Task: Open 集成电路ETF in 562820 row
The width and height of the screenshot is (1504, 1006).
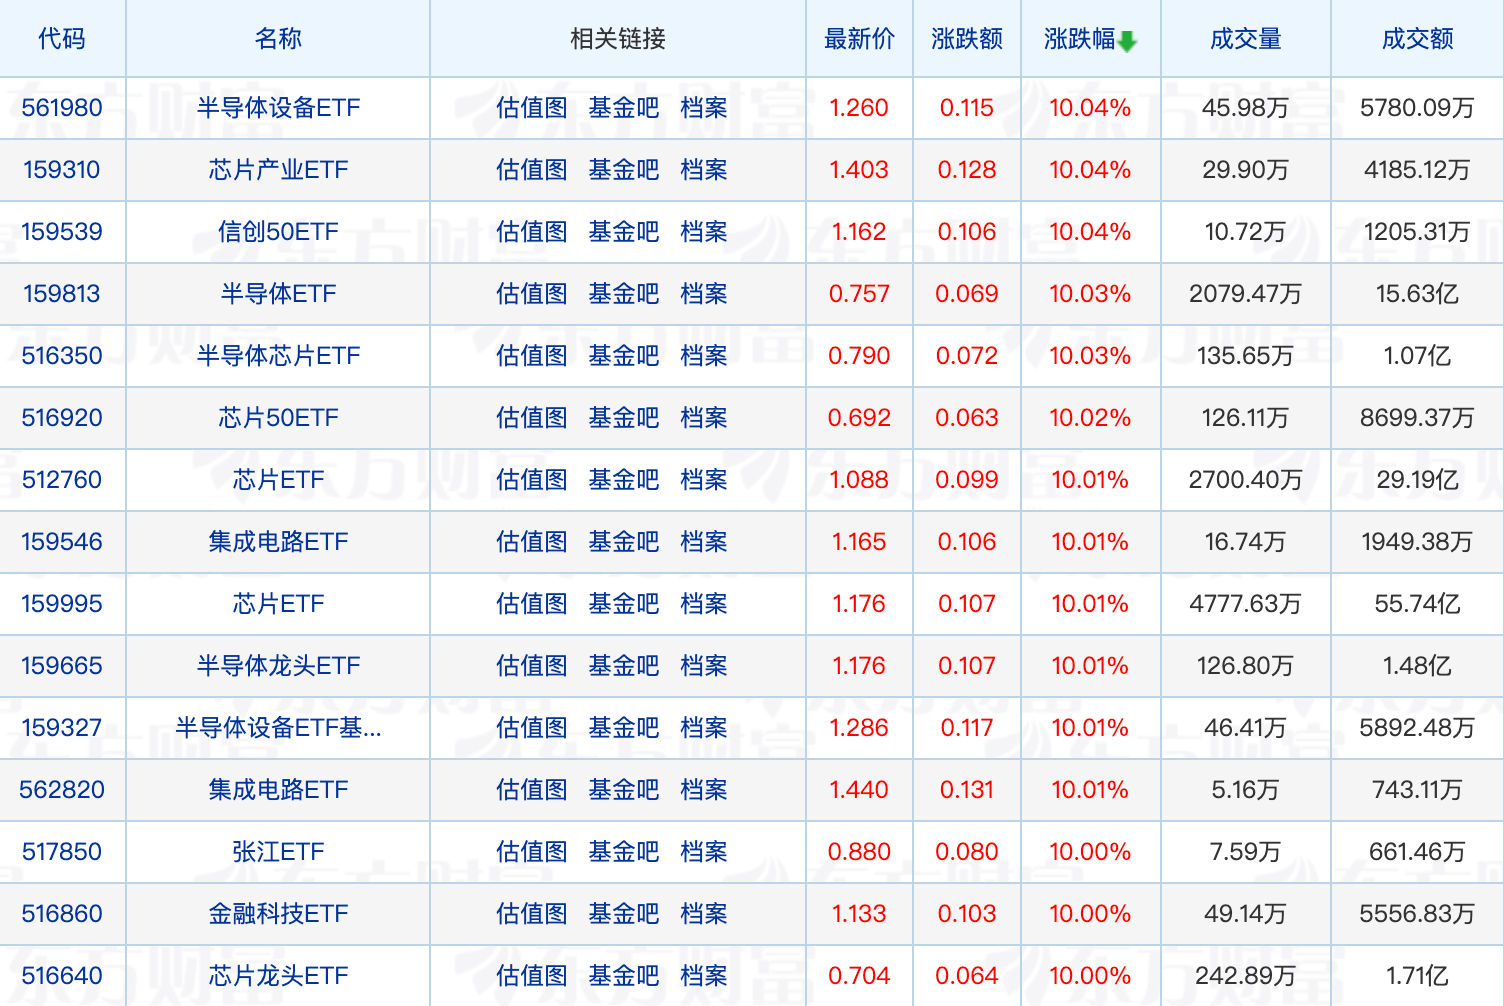Action: click(x=278, y=790)
